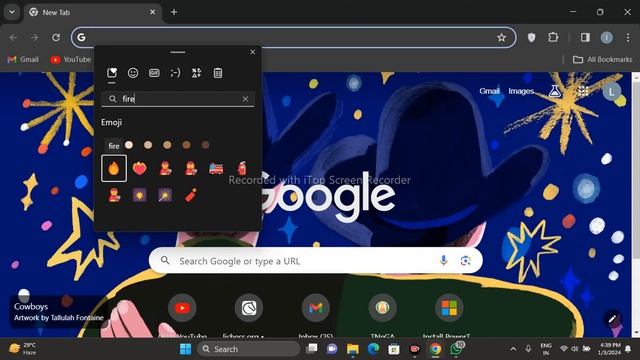Open the weather widget showing 29°C Haze
Viewport: 640px width, 360px height.
(x=24, y=349)
